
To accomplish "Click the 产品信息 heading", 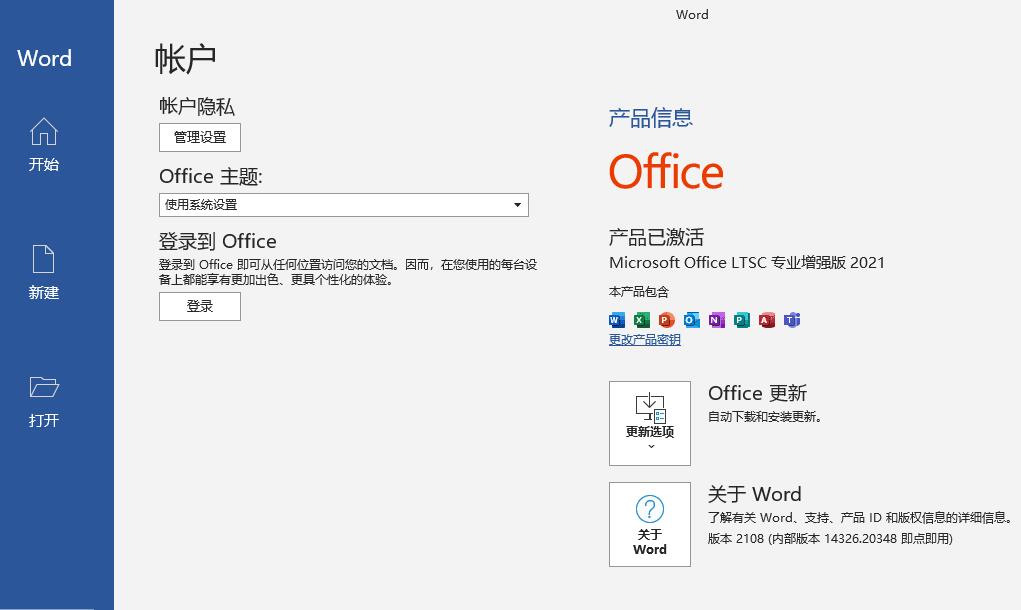I will pos(650,118).
